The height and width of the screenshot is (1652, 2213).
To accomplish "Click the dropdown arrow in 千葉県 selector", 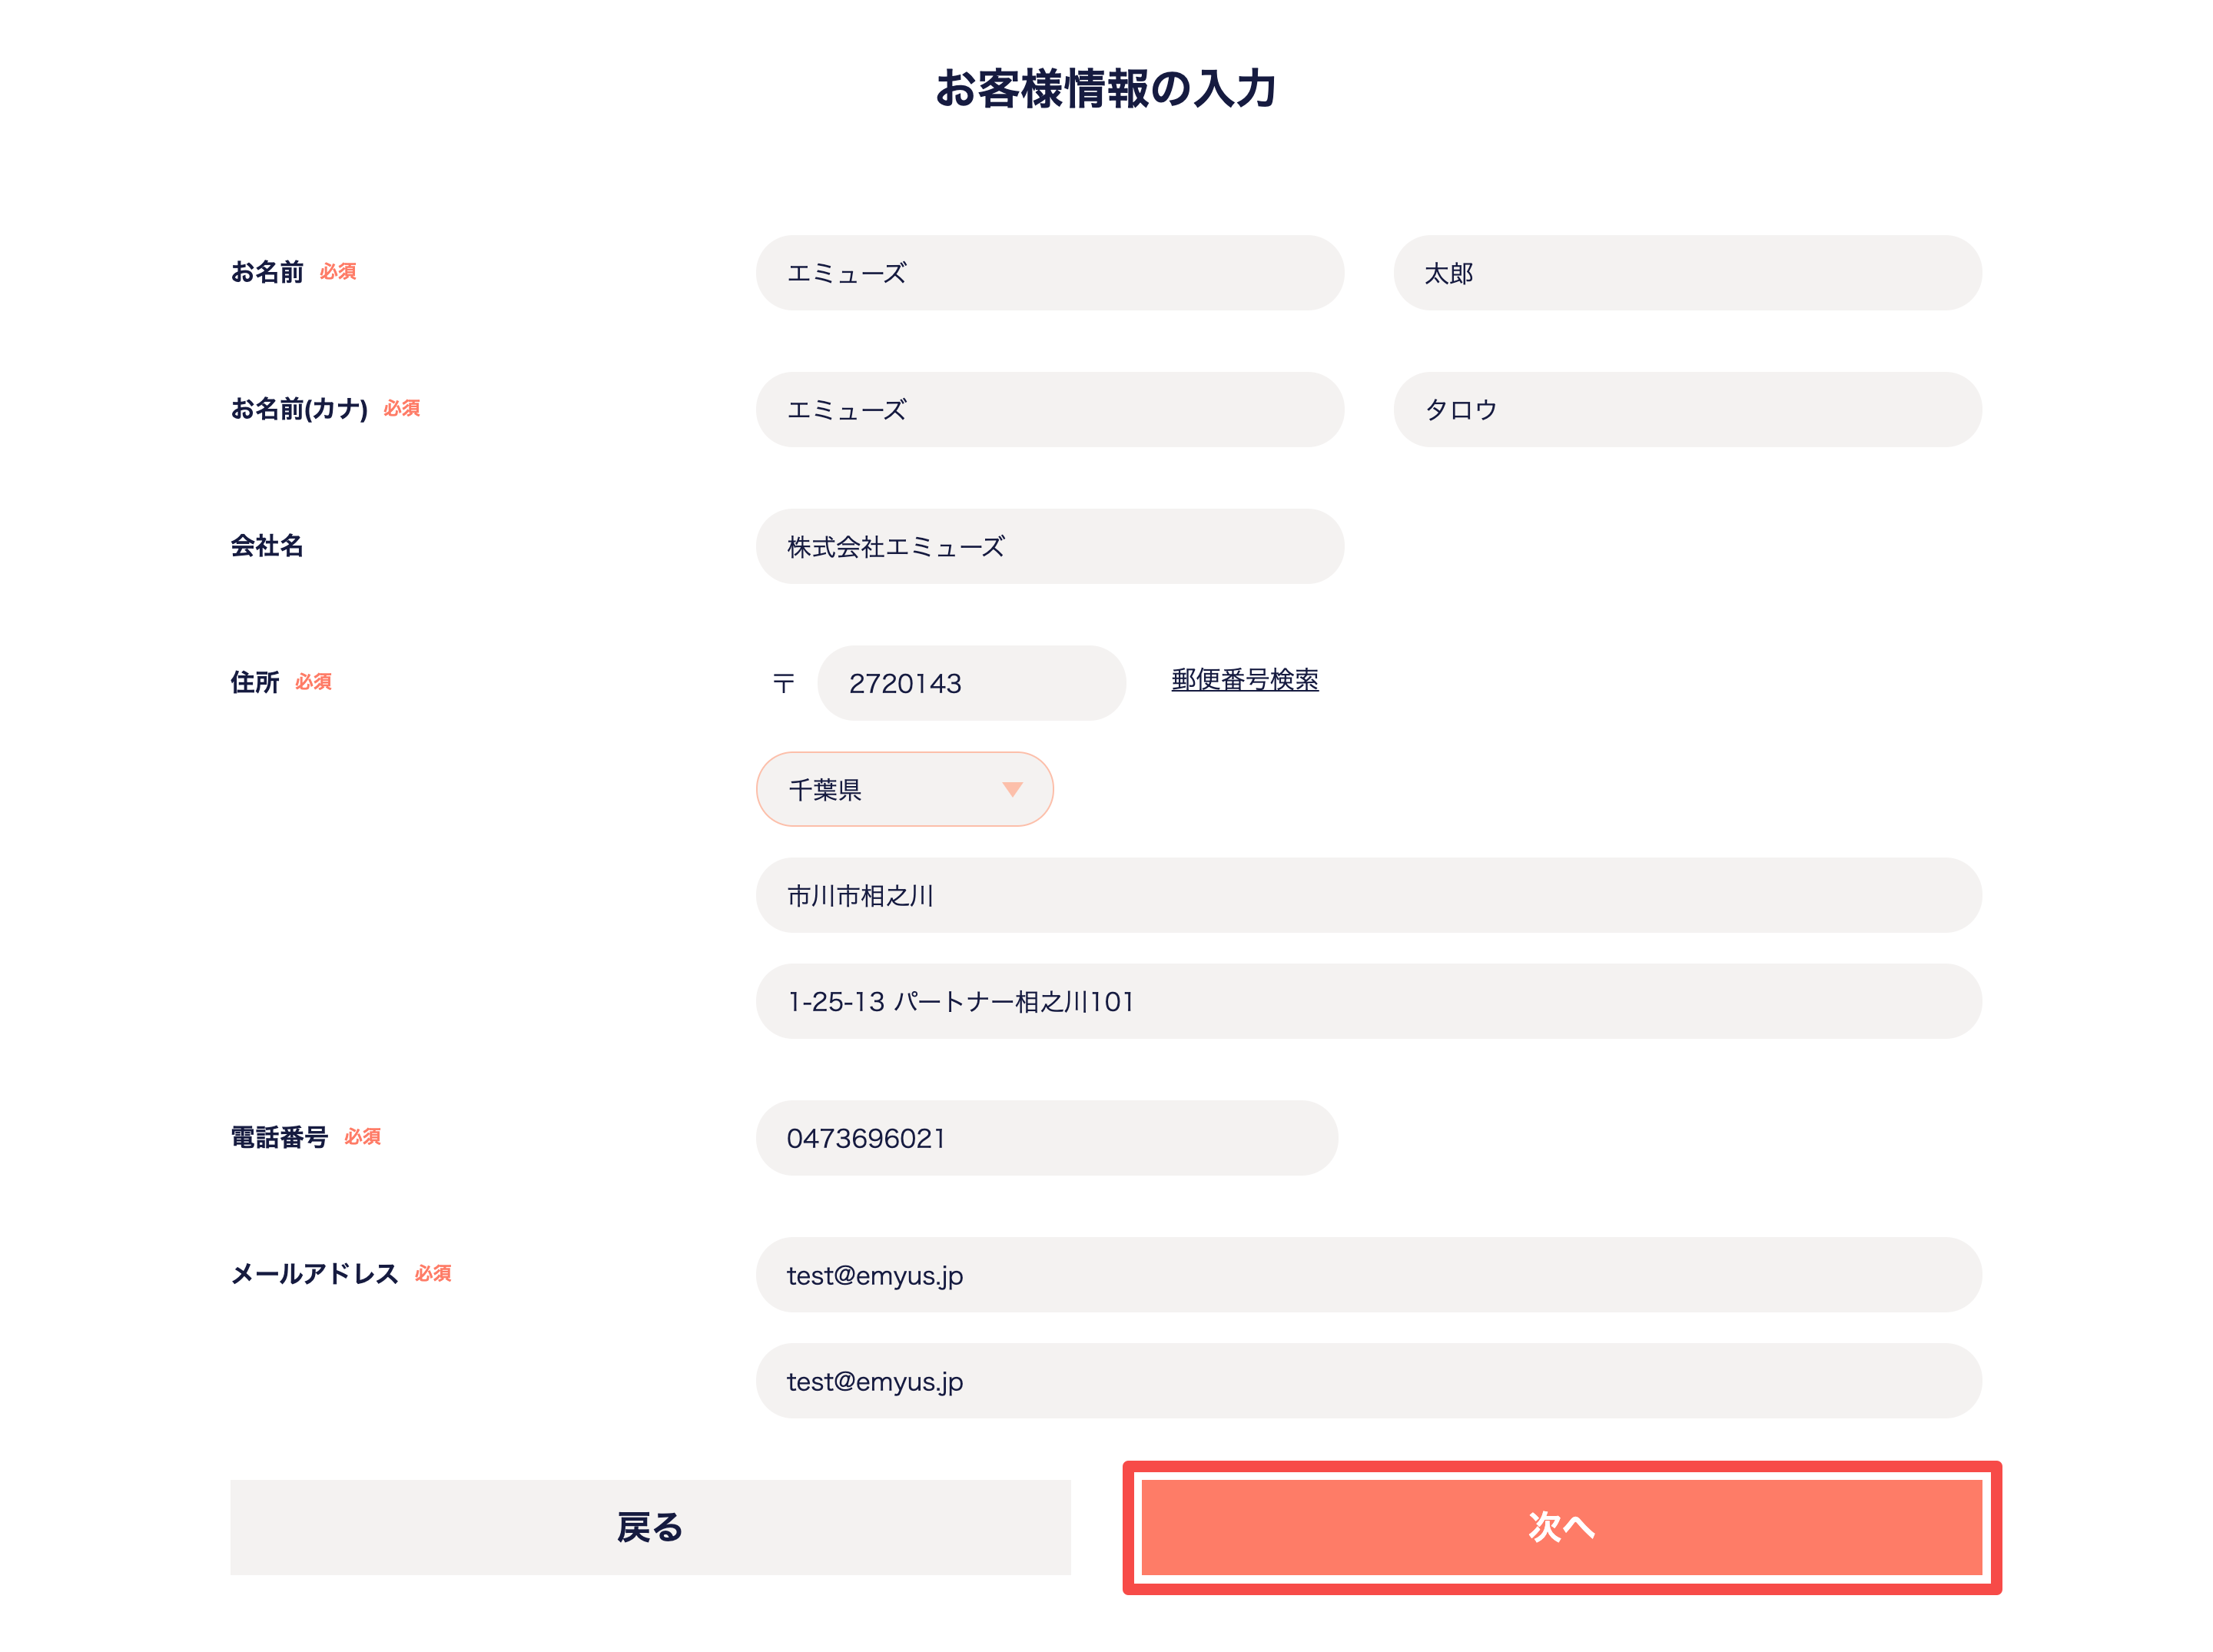I will point(1012,789).
